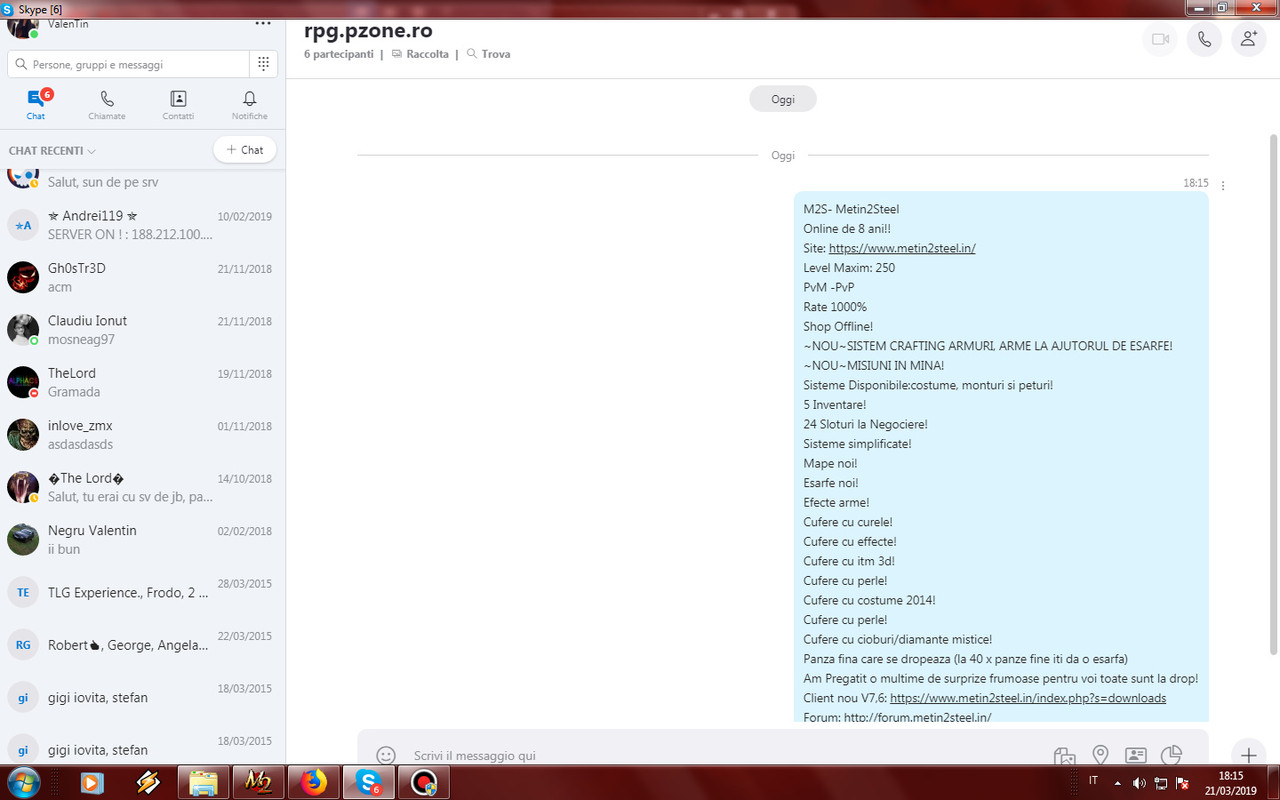Click the search field Persone, gruppi e messaggi
The width and height of the screenshot is (1280, 800).
(x=129, y=64)
